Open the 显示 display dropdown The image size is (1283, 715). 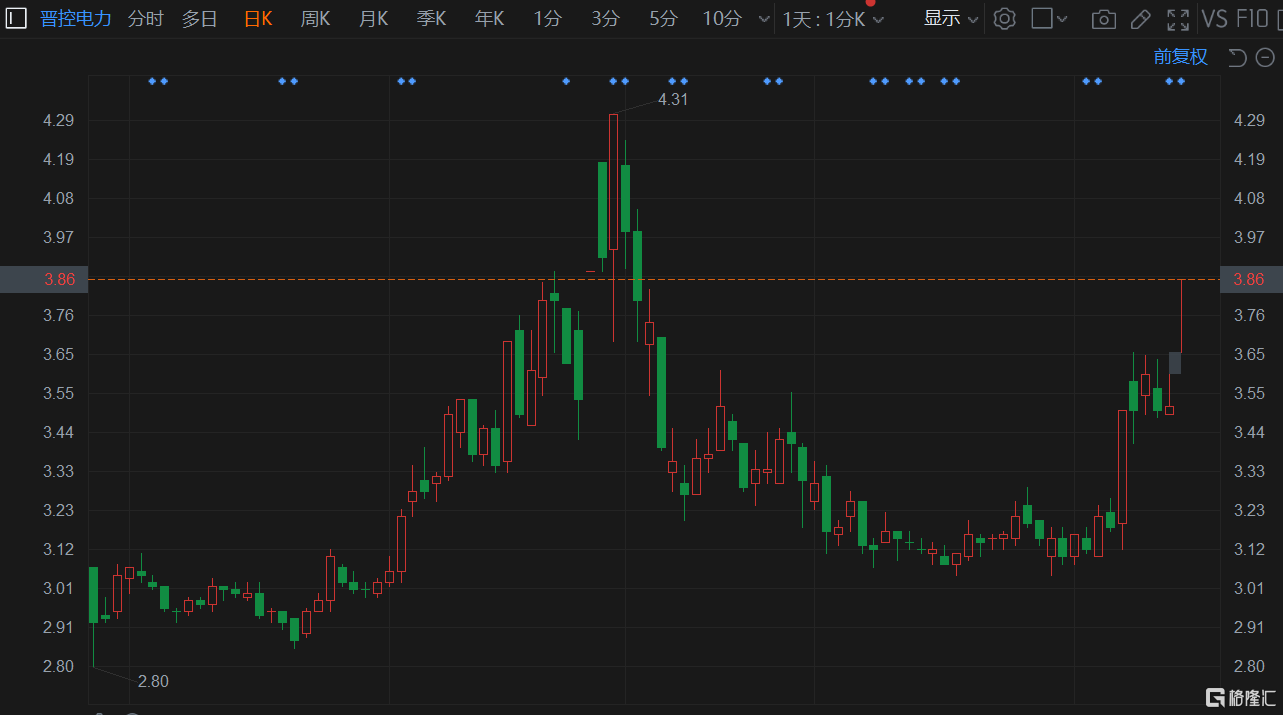pos(951,18)
